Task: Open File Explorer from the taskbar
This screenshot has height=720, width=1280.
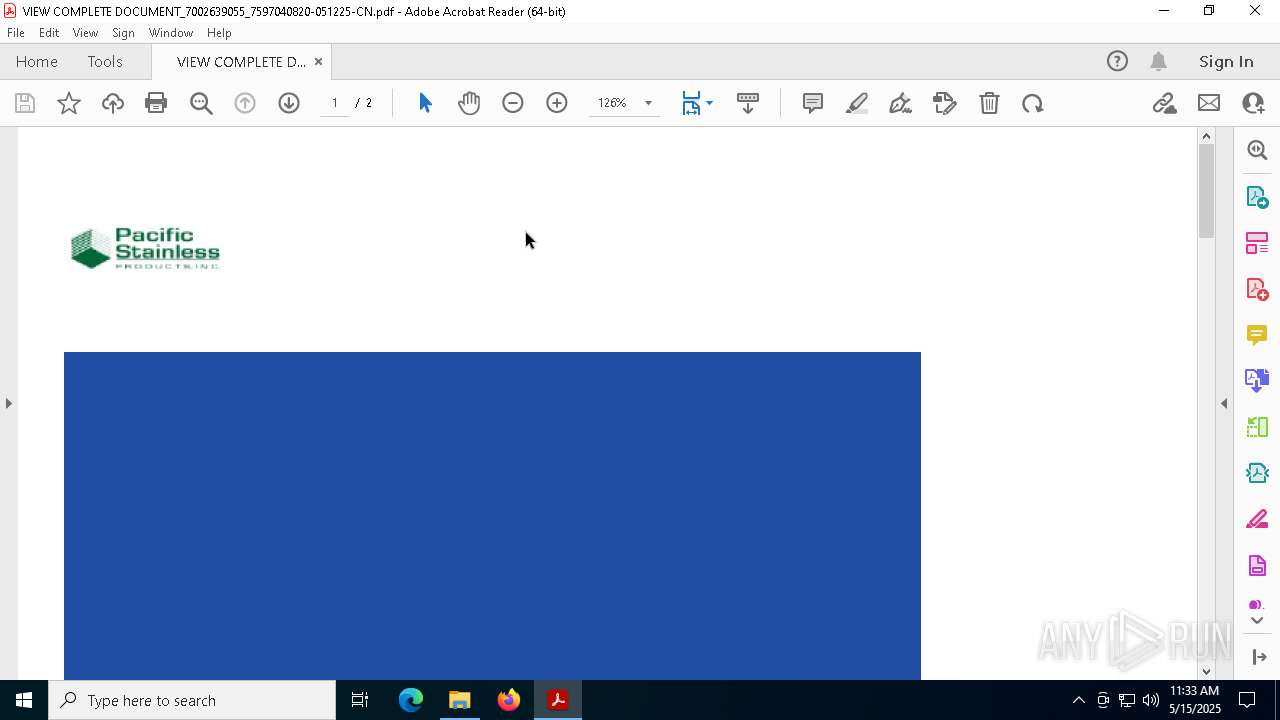Action: click(x=459, y=700)
